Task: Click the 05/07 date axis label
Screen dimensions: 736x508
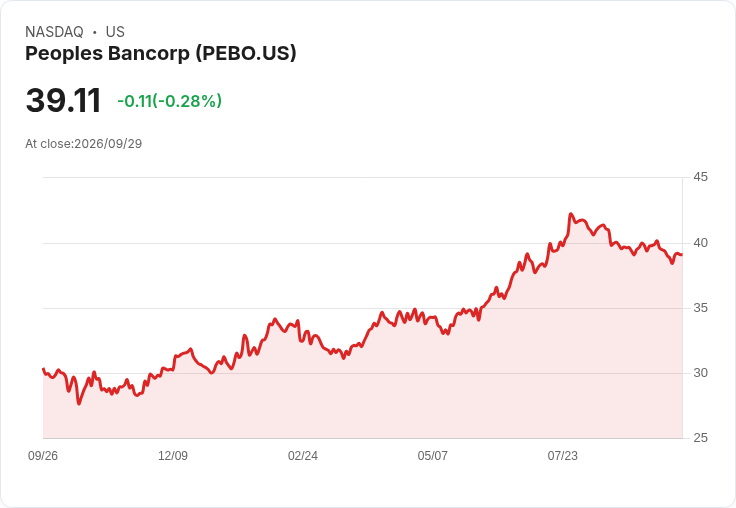Action: point(432,456)
